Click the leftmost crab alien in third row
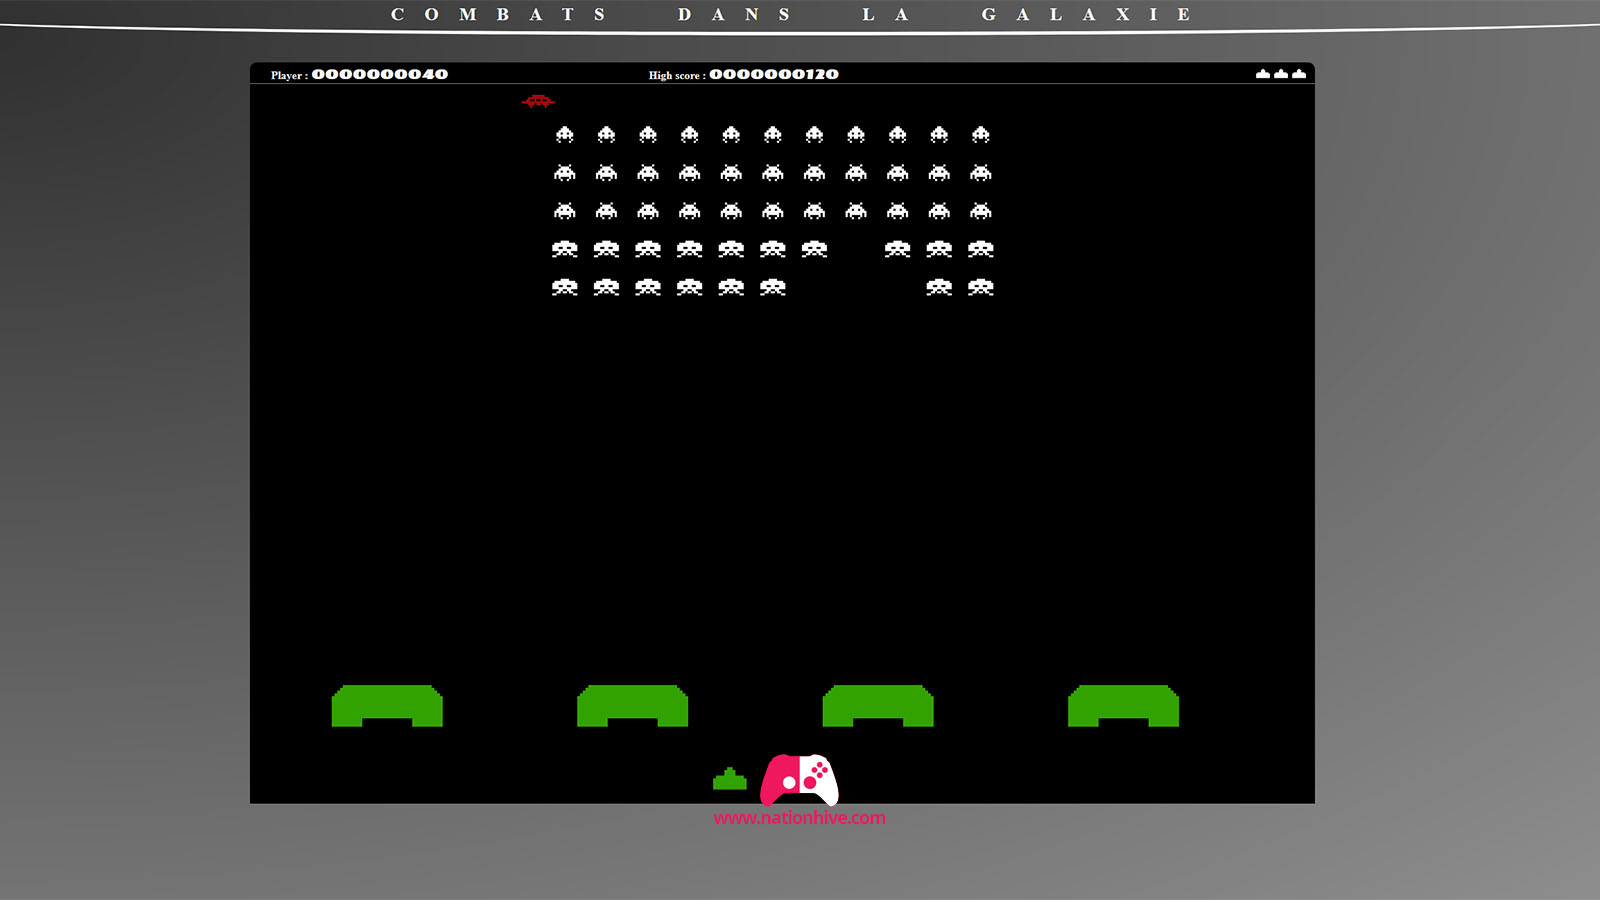Image resolution: width=1600 pixels, height=900 pixels. click(x=565, y=211)
